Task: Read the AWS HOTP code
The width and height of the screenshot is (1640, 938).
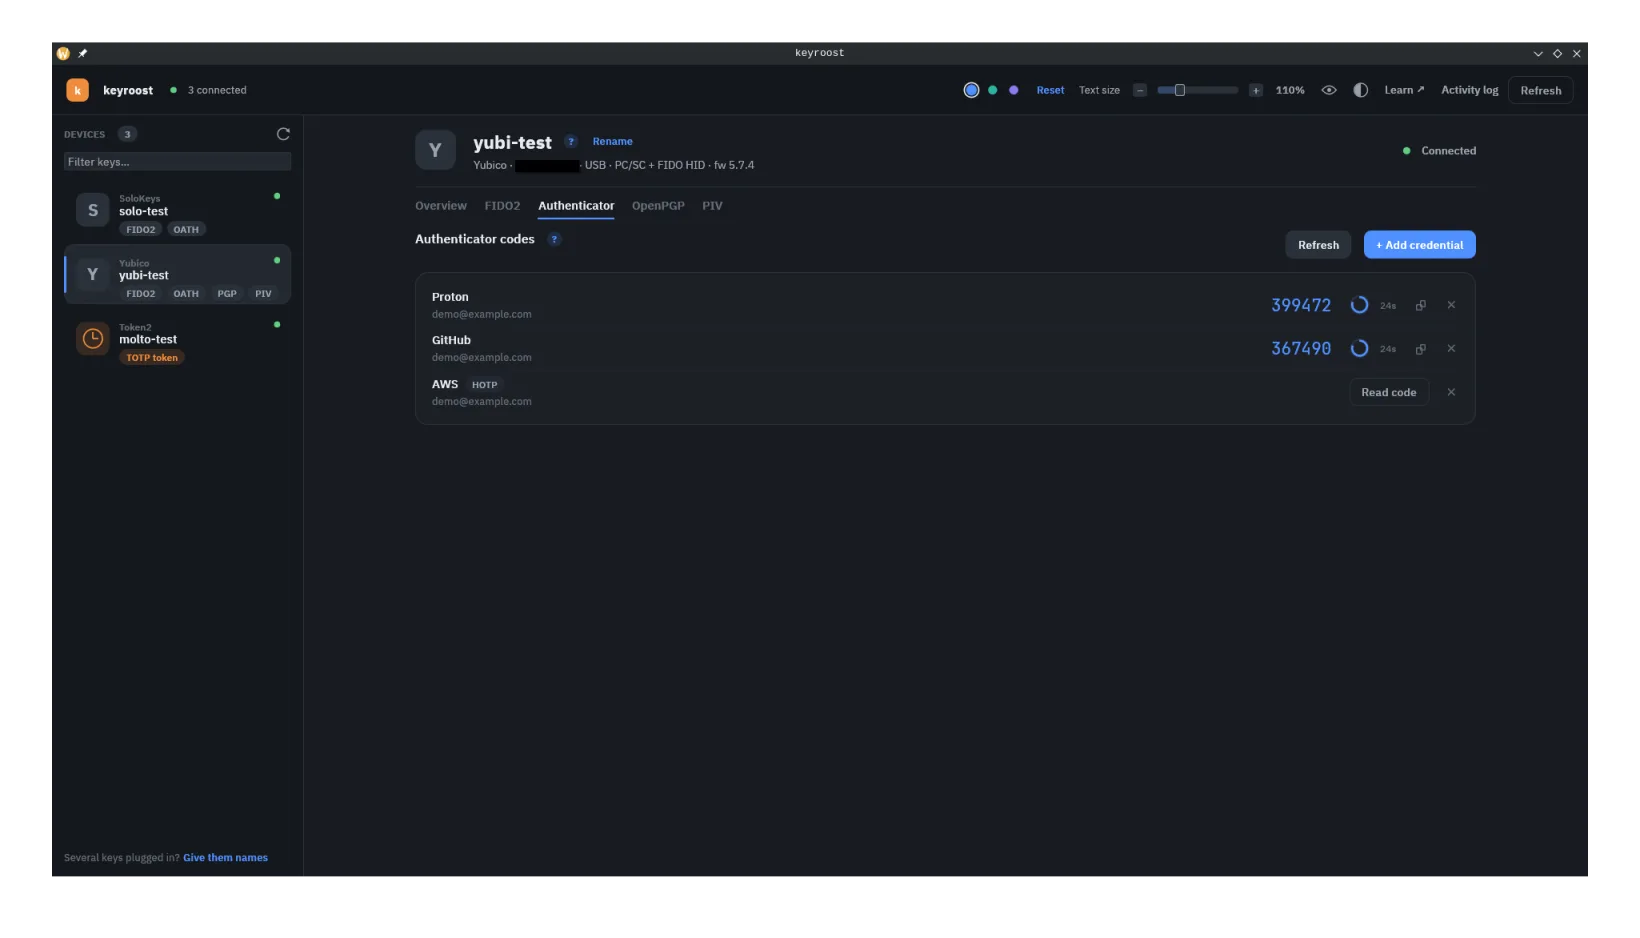Action: coord(1388,392)
